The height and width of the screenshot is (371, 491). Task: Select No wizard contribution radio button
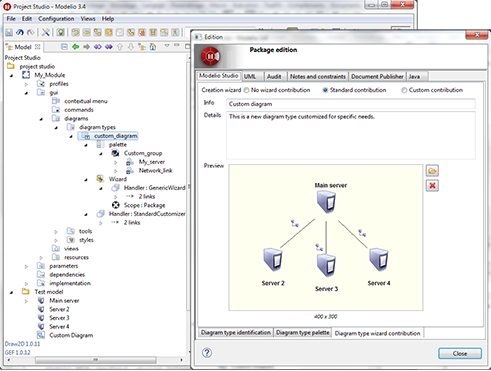click(246, 90)
